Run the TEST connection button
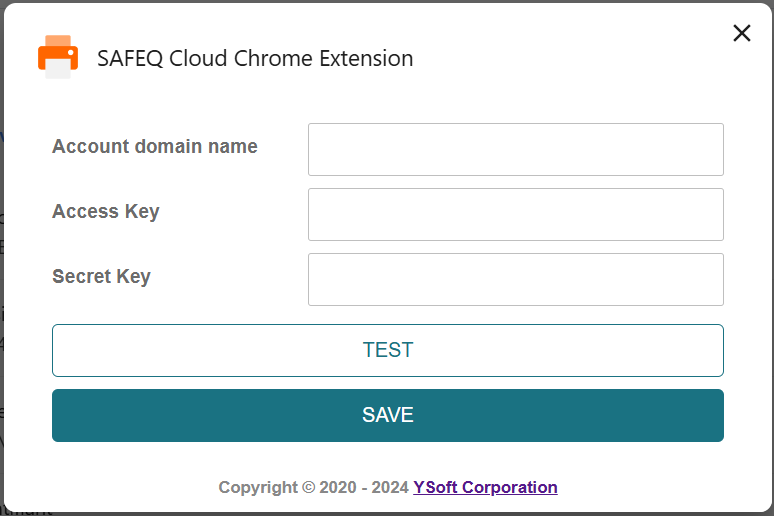Screen dimensions: 774x516 [x=388, y=350]
